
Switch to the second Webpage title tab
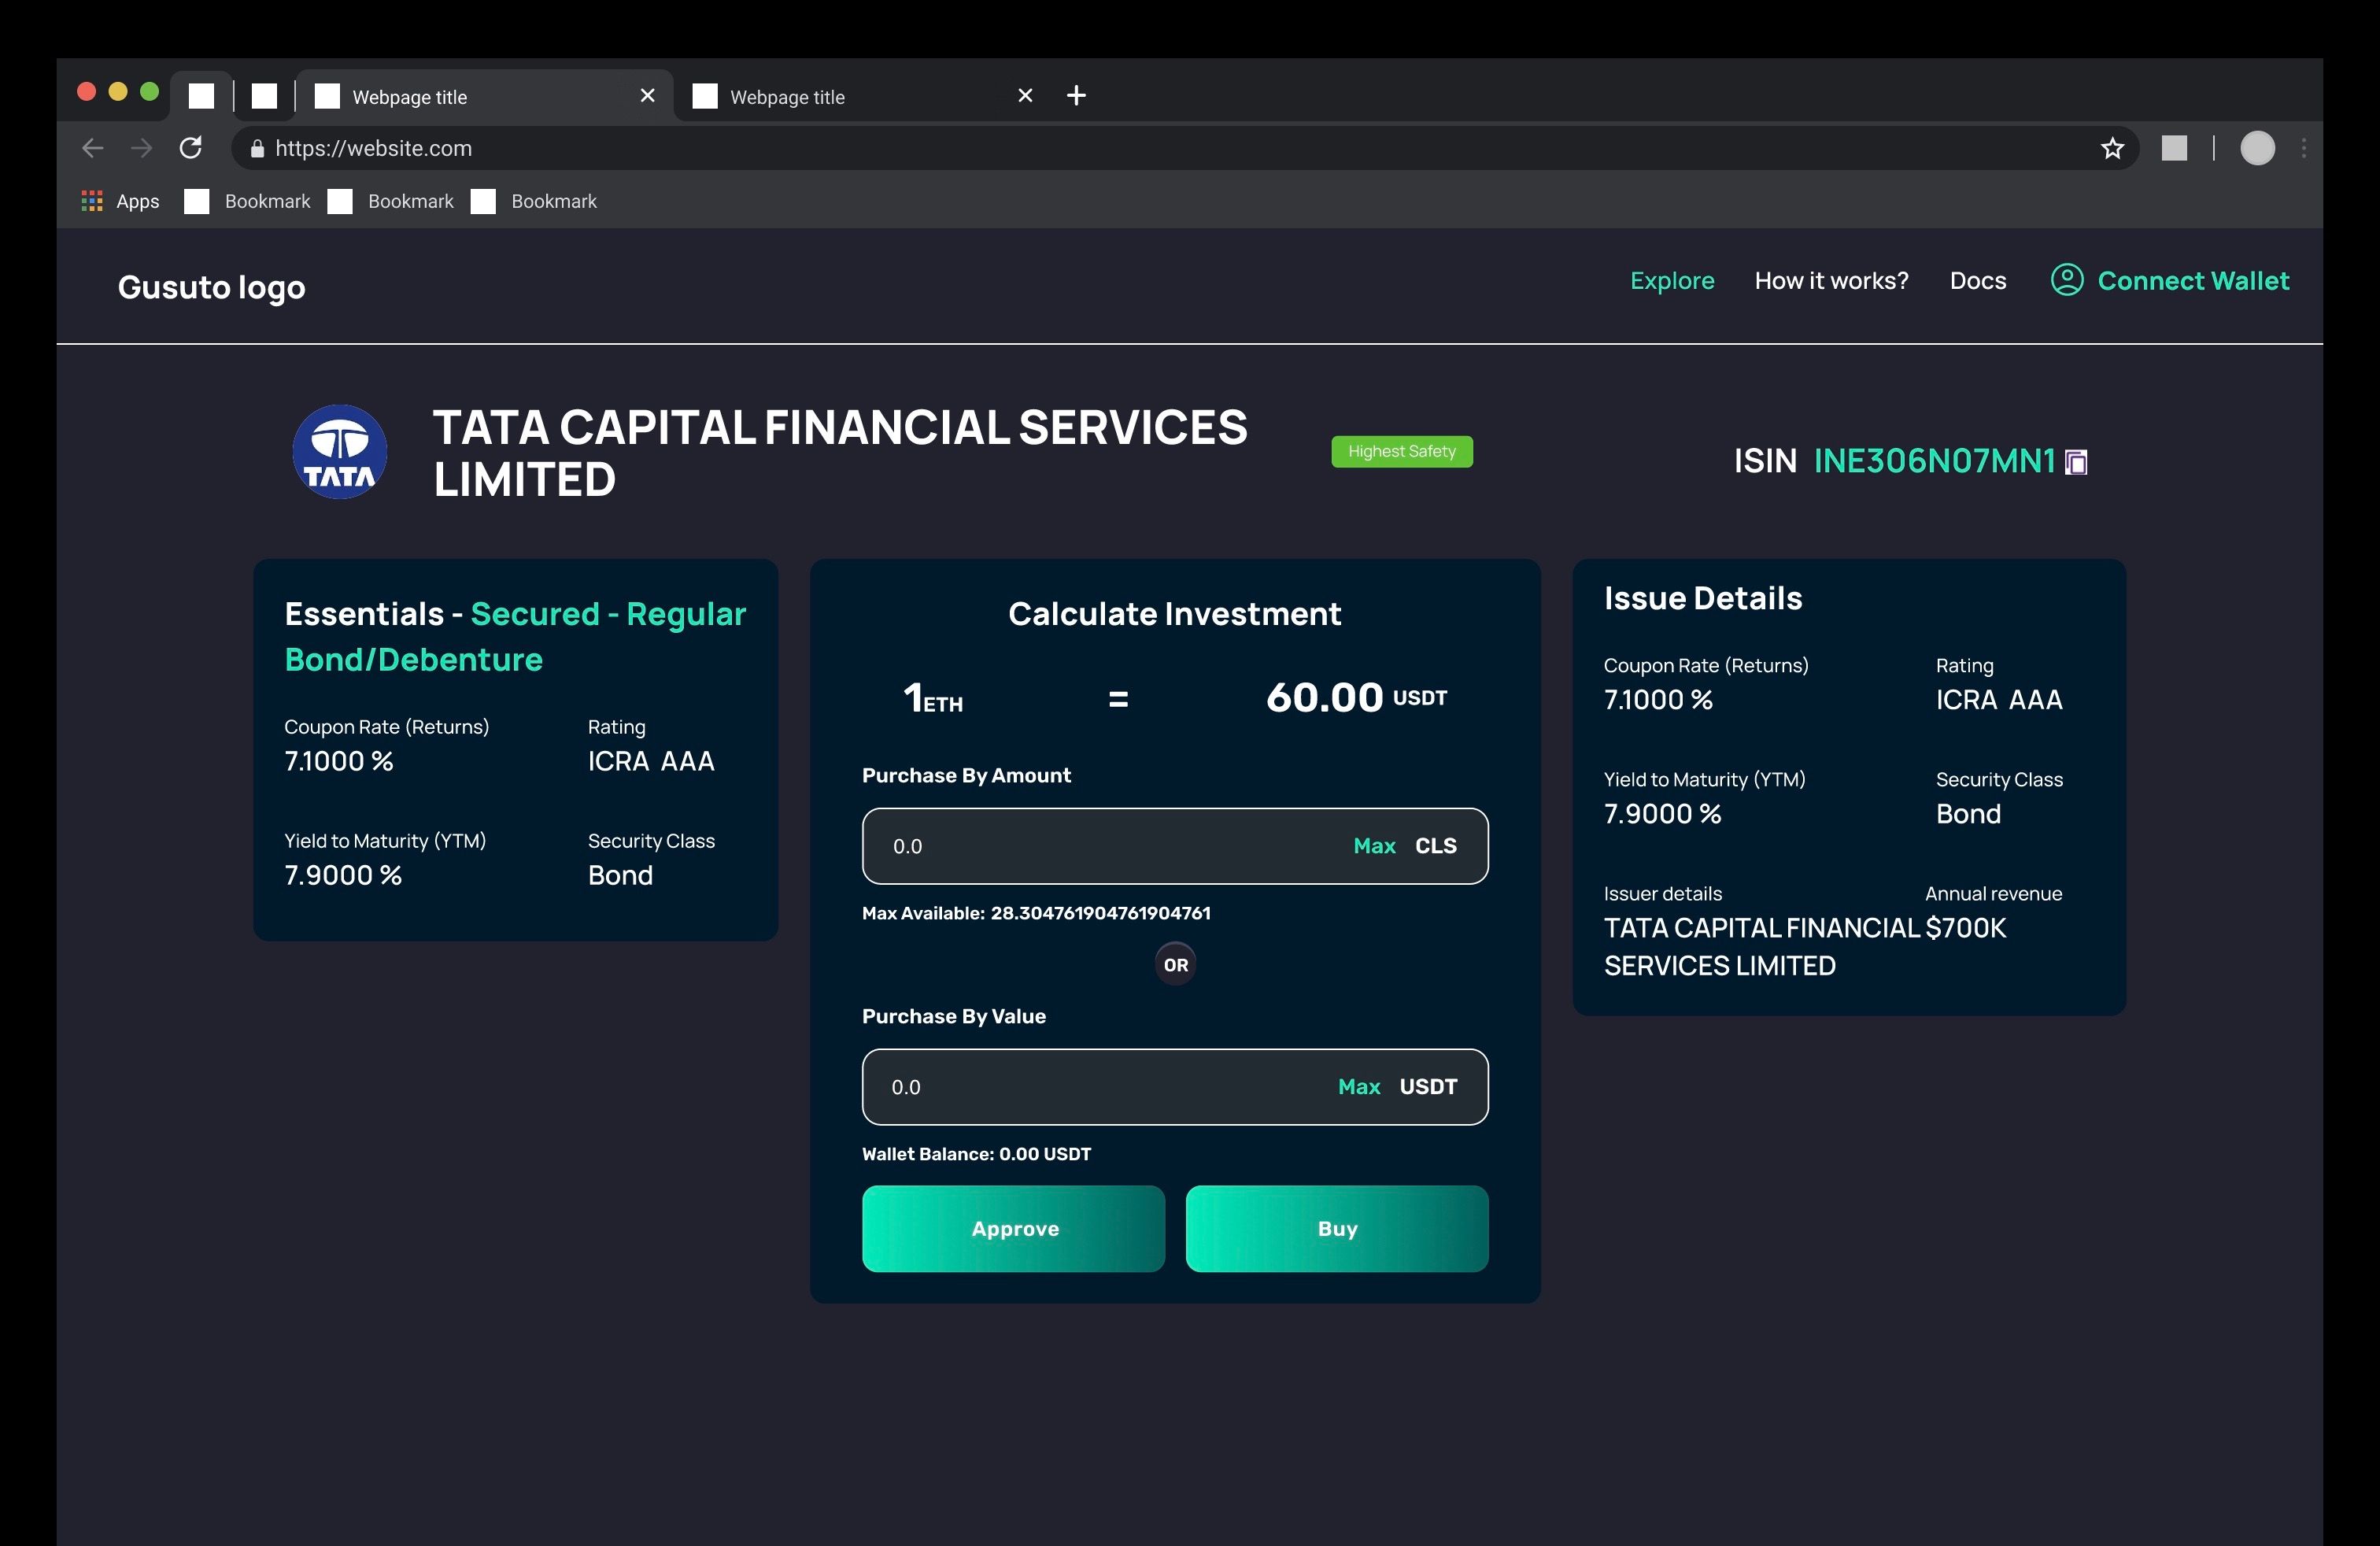860,96
